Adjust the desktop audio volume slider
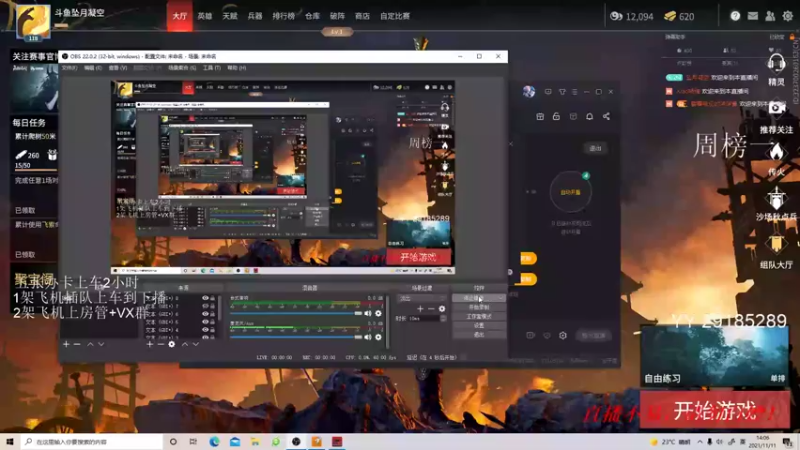This screenshot has width=800, height=450. pos(295,313)
